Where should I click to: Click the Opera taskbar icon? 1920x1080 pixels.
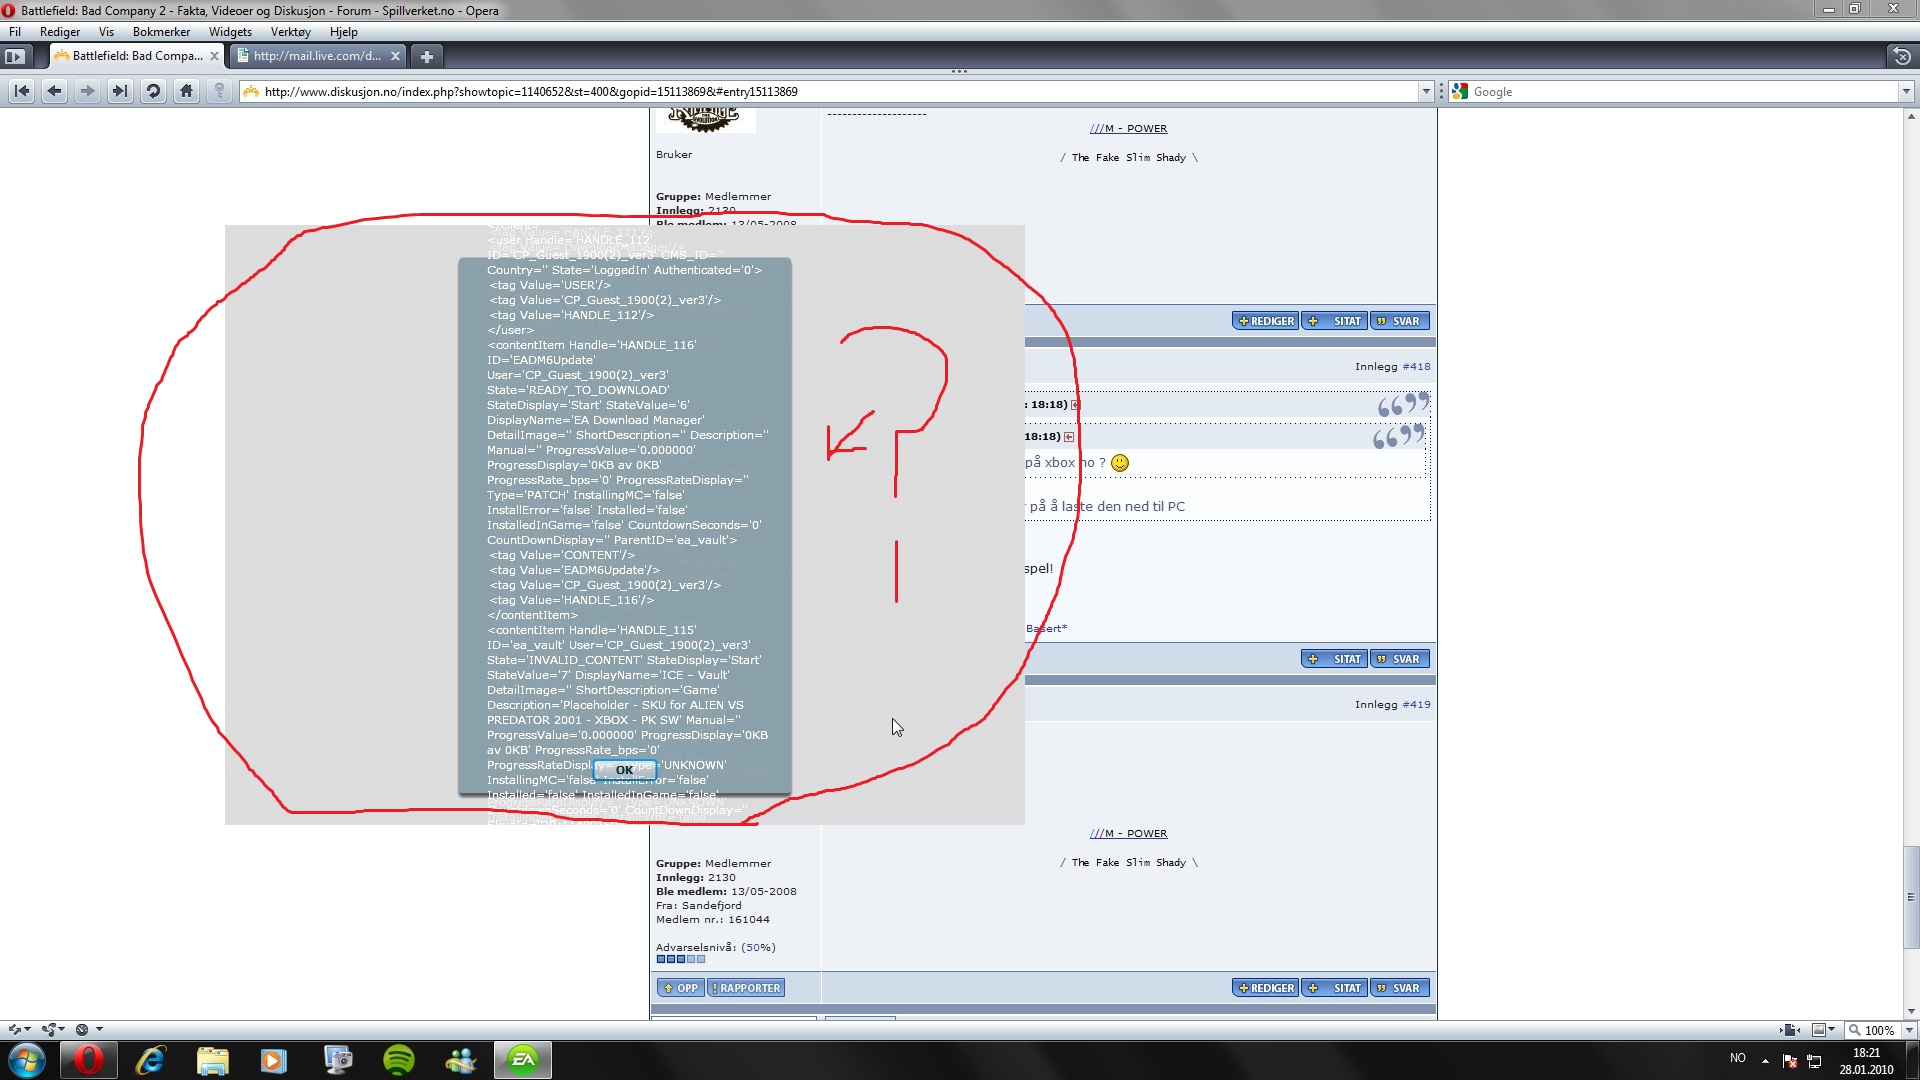point(88,1060)
